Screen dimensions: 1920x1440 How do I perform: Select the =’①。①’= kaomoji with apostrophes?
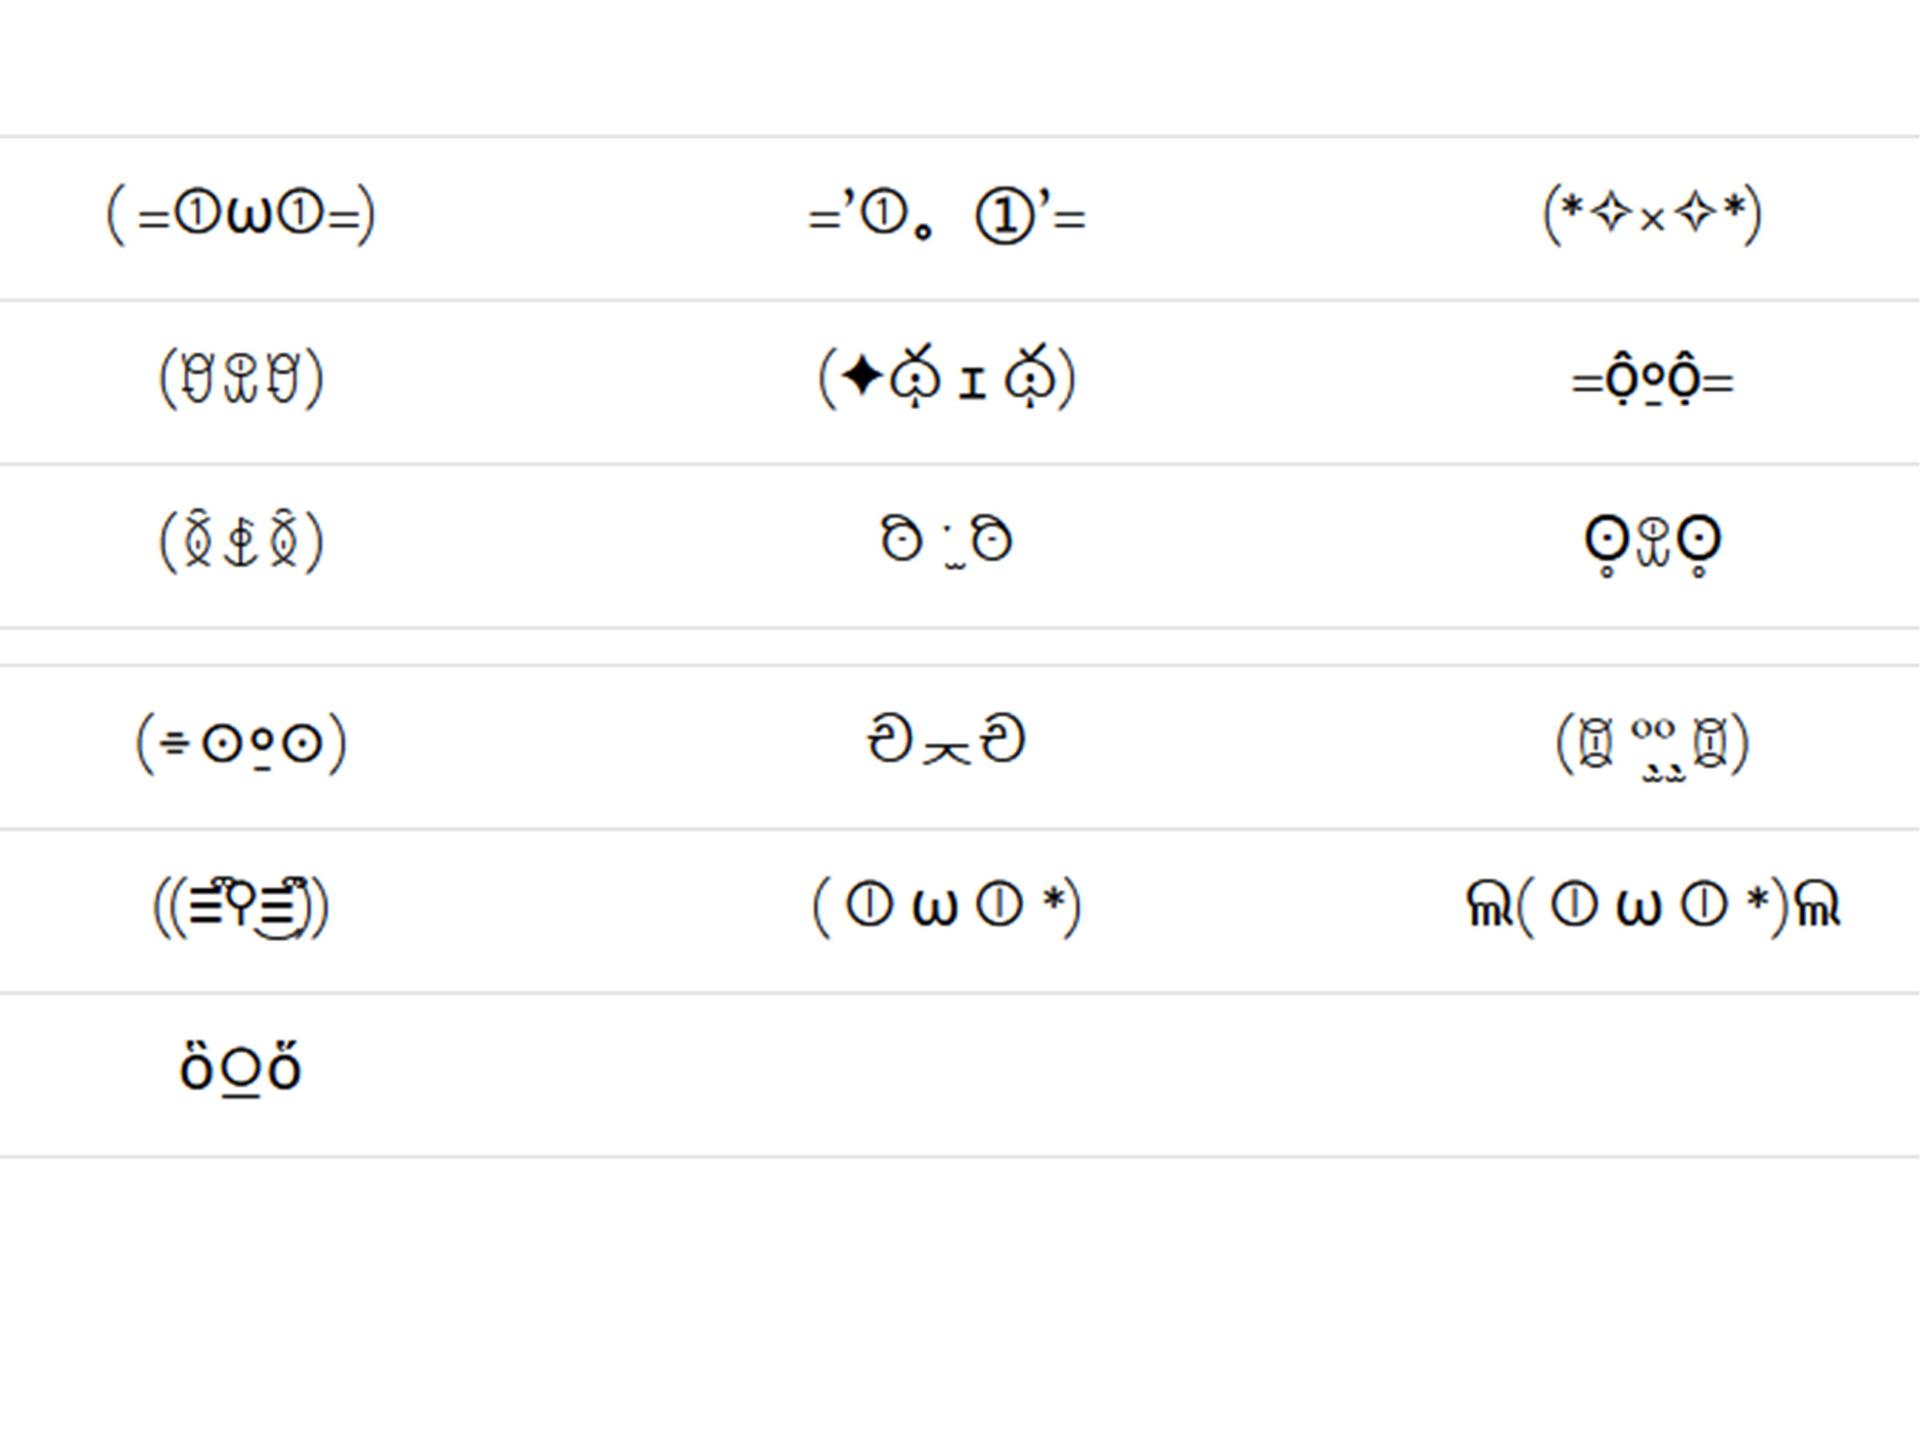946,217
